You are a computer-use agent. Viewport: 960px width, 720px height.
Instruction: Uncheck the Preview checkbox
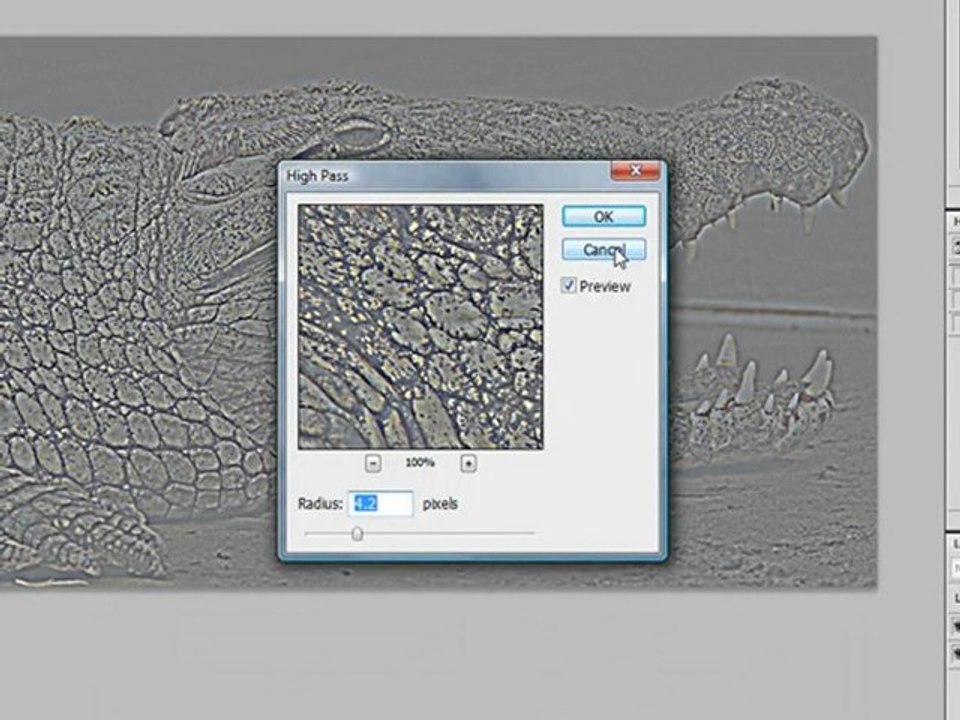(x=568, y=286)
